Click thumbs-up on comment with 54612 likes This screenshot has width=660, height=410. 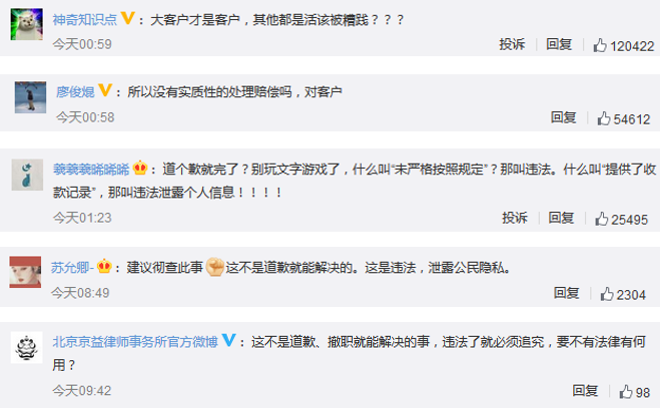coord(604,118)
